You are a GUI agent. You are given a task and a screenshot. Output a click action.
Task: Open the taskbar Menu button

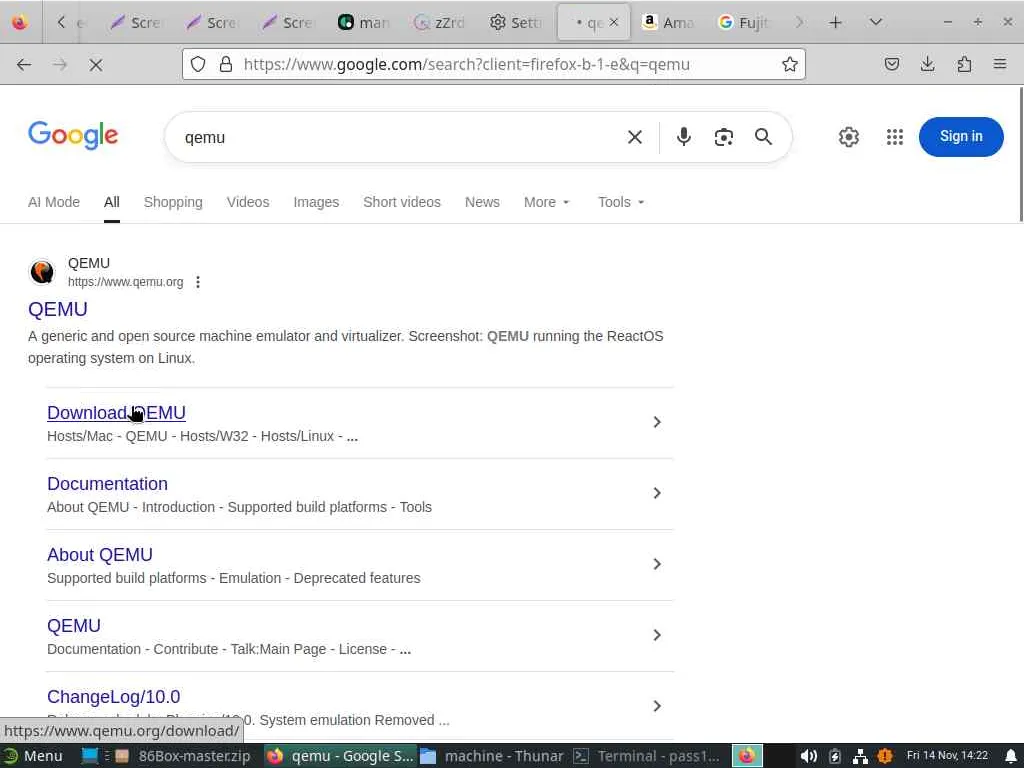[x=34, y=756]
